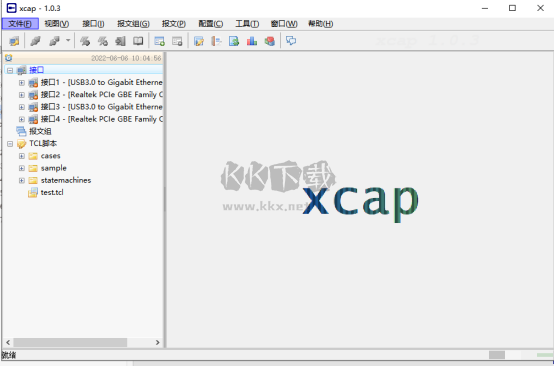Select the 接口 root tree label
554x366 pixels.
36,70
